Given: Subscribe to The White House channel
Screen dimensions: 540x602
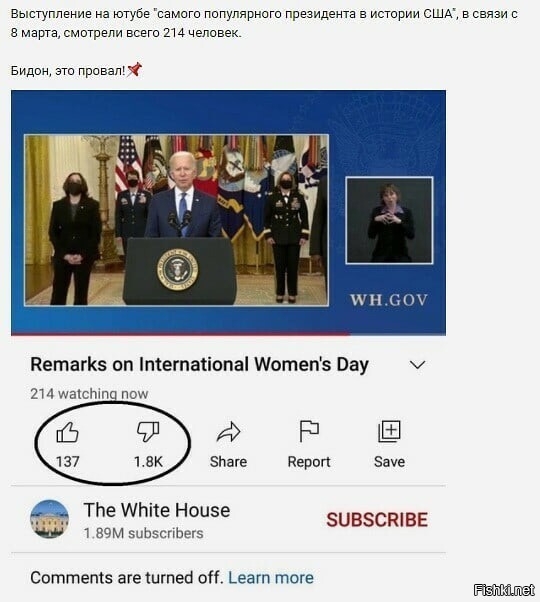Looking at the screenshot, I should click(x=377, y=520).
